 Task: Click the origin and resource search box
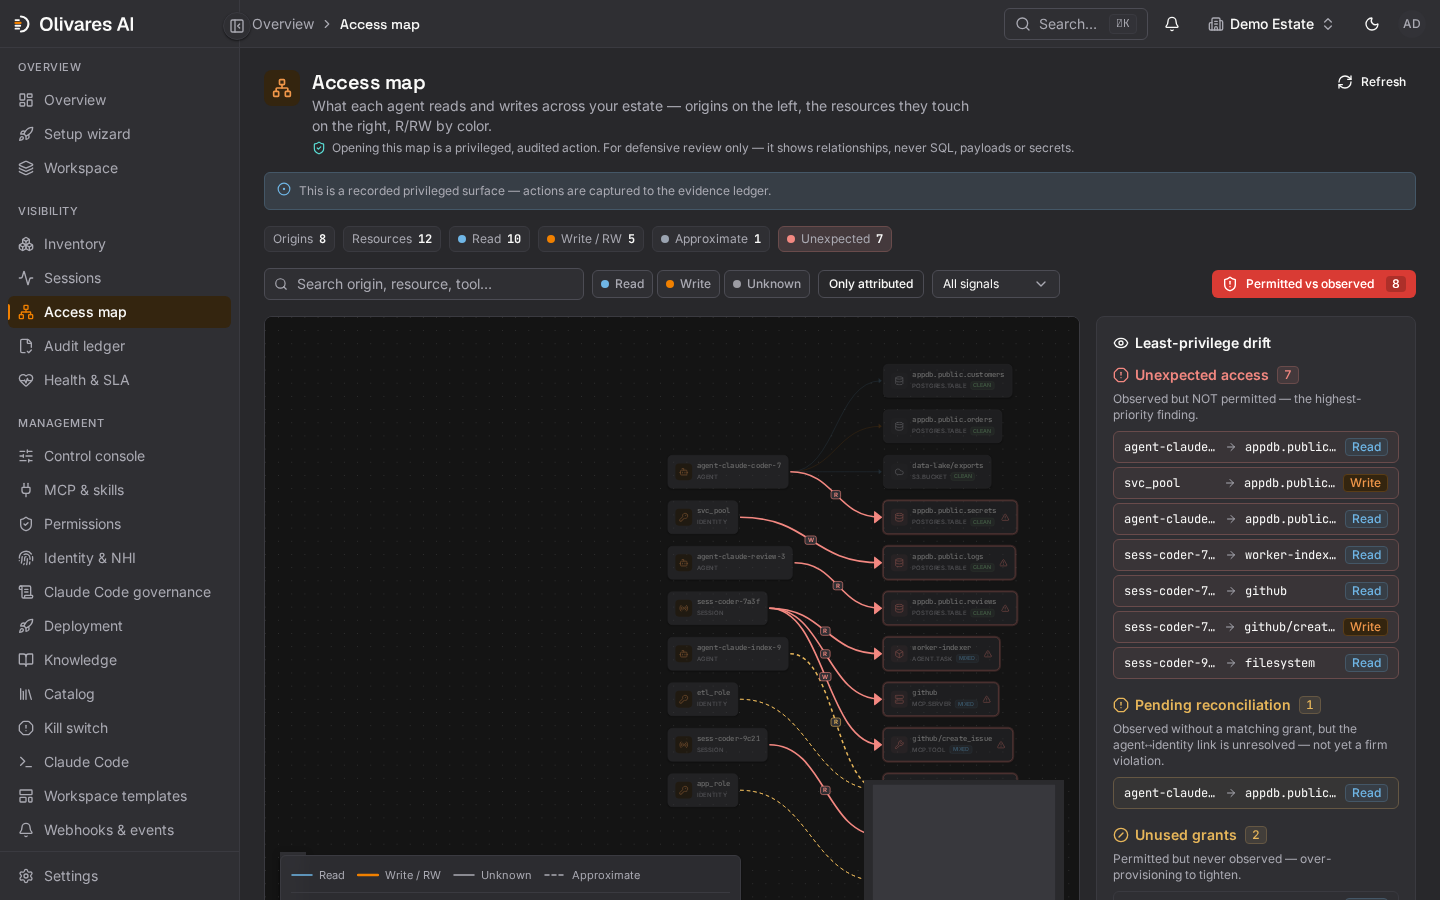(x=424, y=284)
